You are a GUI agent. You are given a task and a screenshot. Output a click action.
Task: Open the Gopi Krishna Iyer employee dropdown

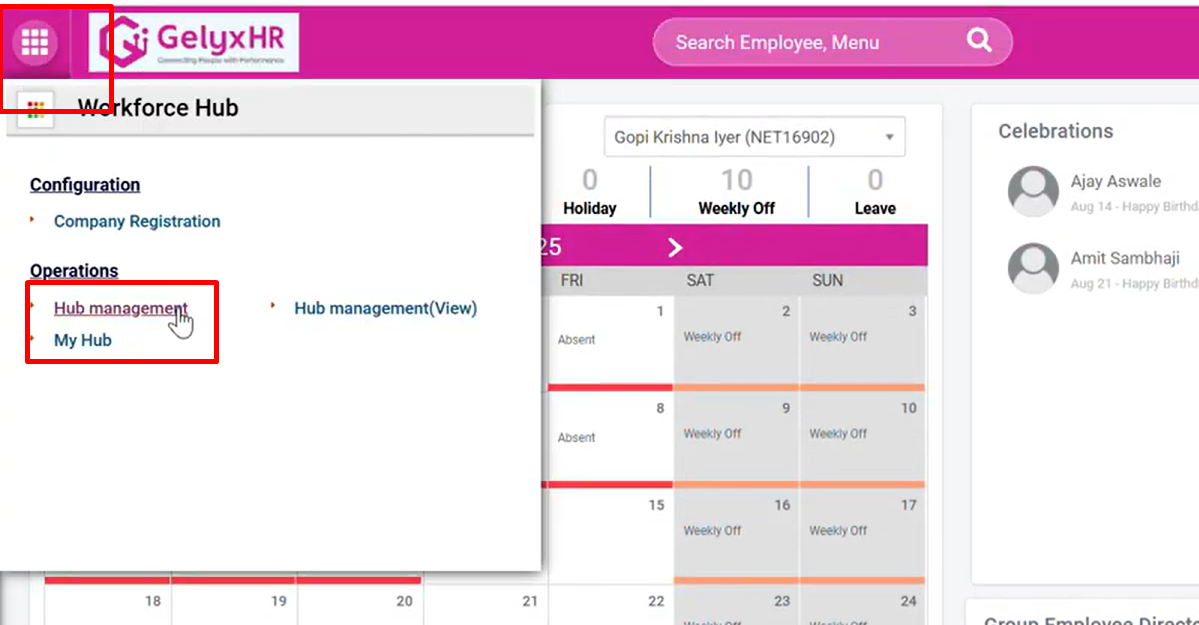click(x=754, y=137)
